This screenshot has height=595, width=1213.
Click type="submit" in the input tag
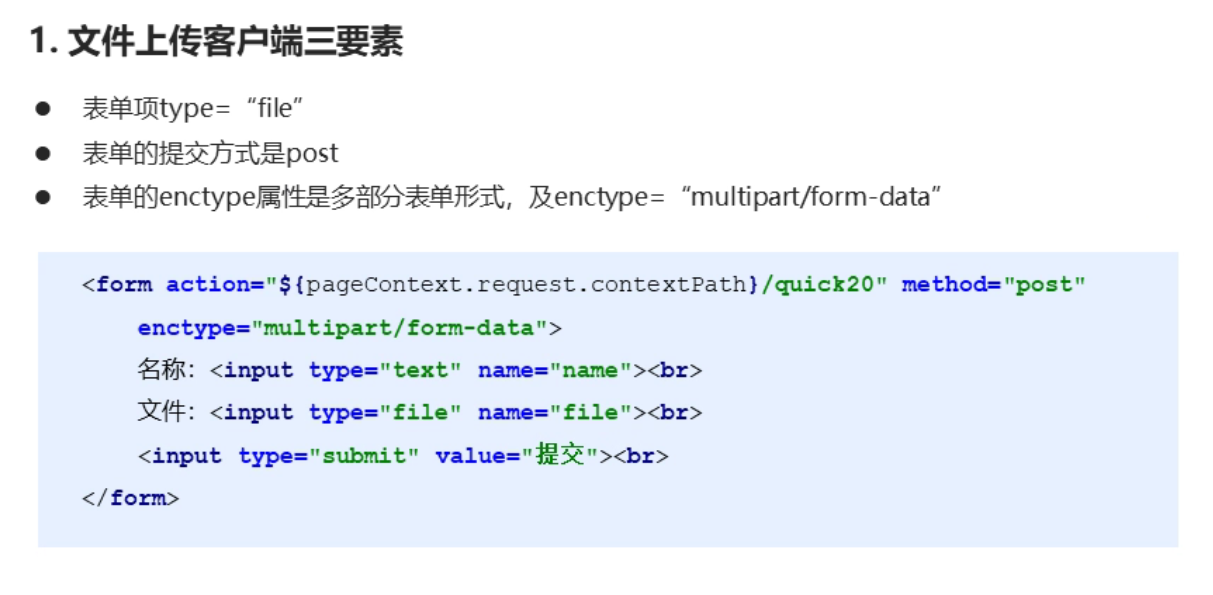(x=329, y=456)
